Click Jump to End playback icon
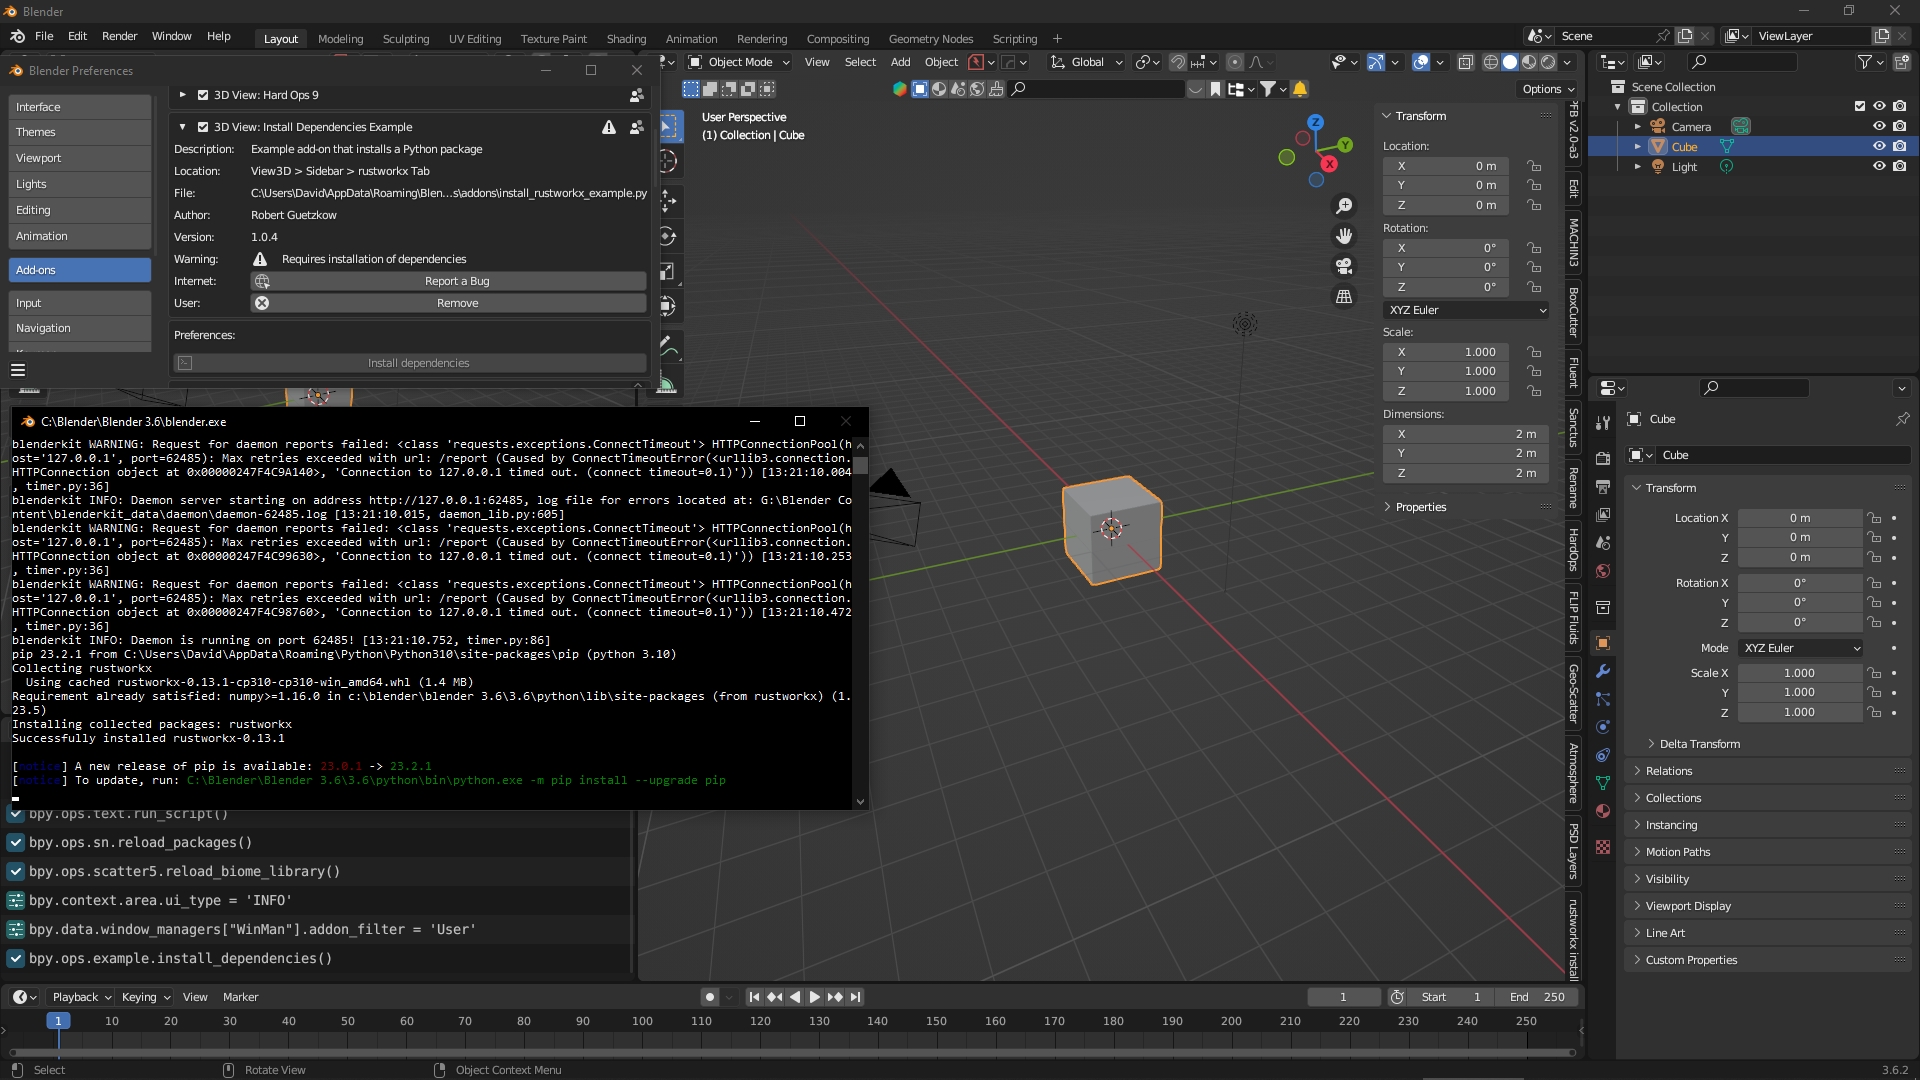1920x1080 pixels. [x=856, y=997]
